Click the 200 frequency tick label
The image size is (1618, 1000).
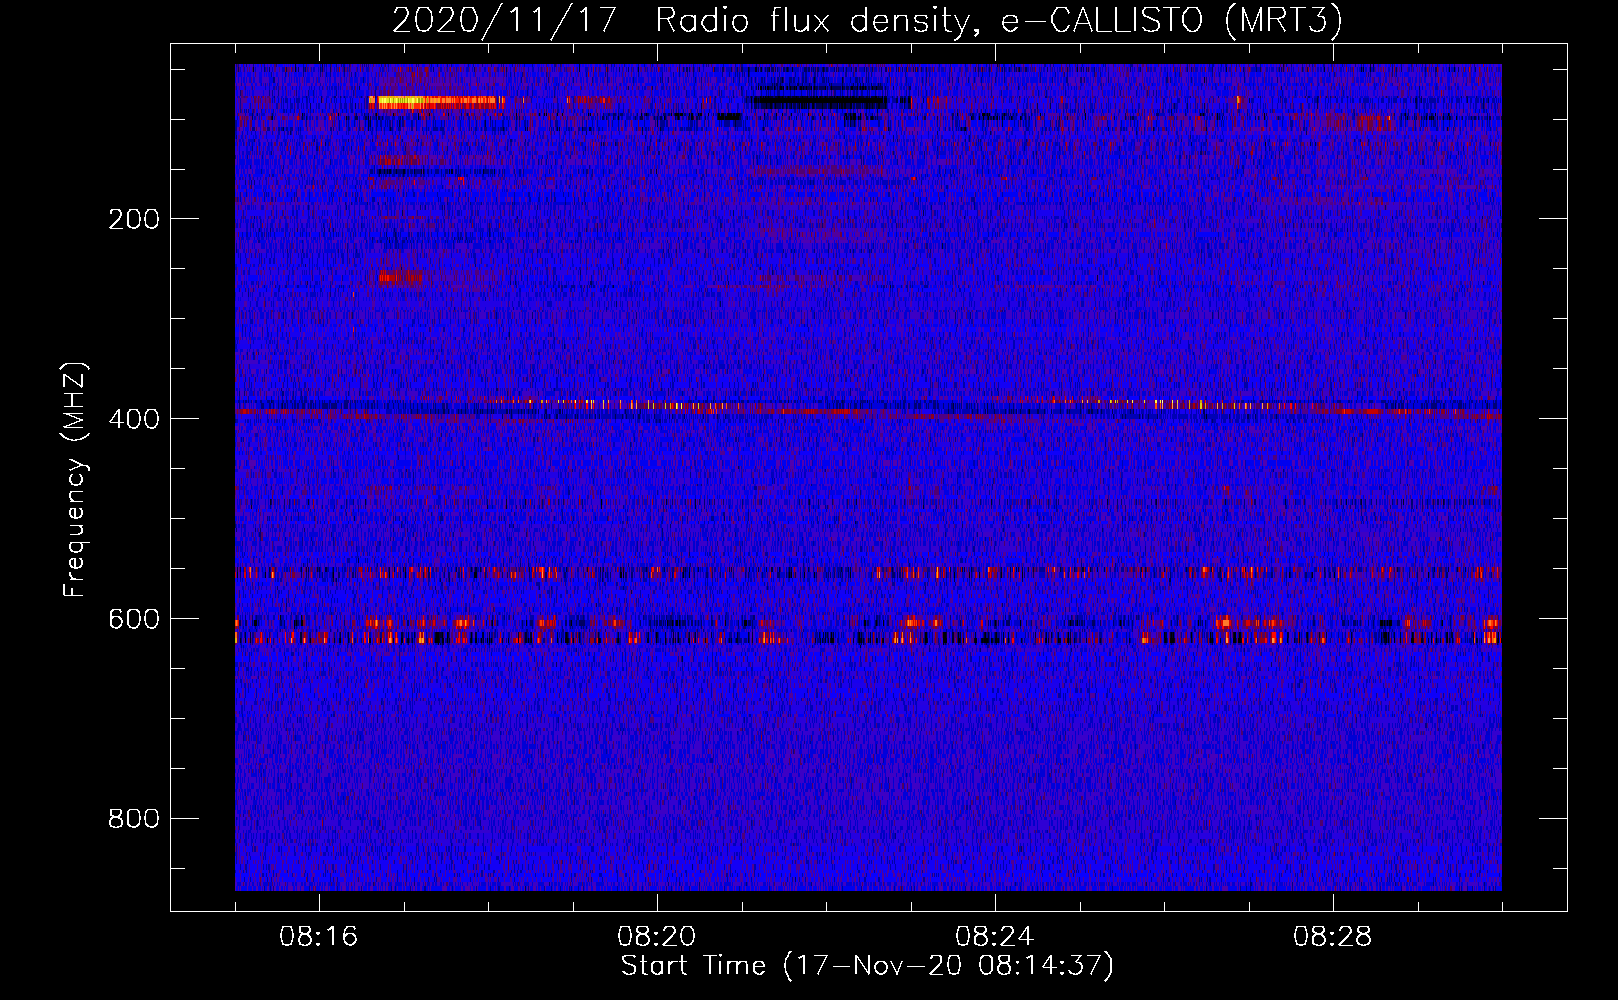[x=134, y=219]
